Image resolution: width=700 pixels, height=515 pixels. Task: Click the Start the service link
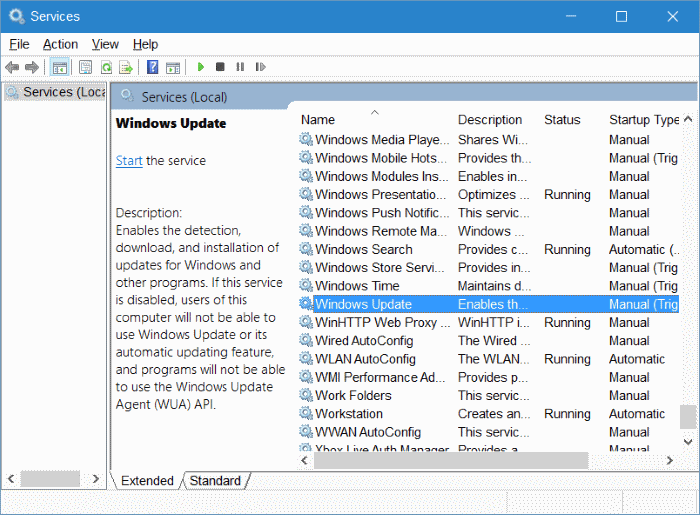click(x=129, y=161)
